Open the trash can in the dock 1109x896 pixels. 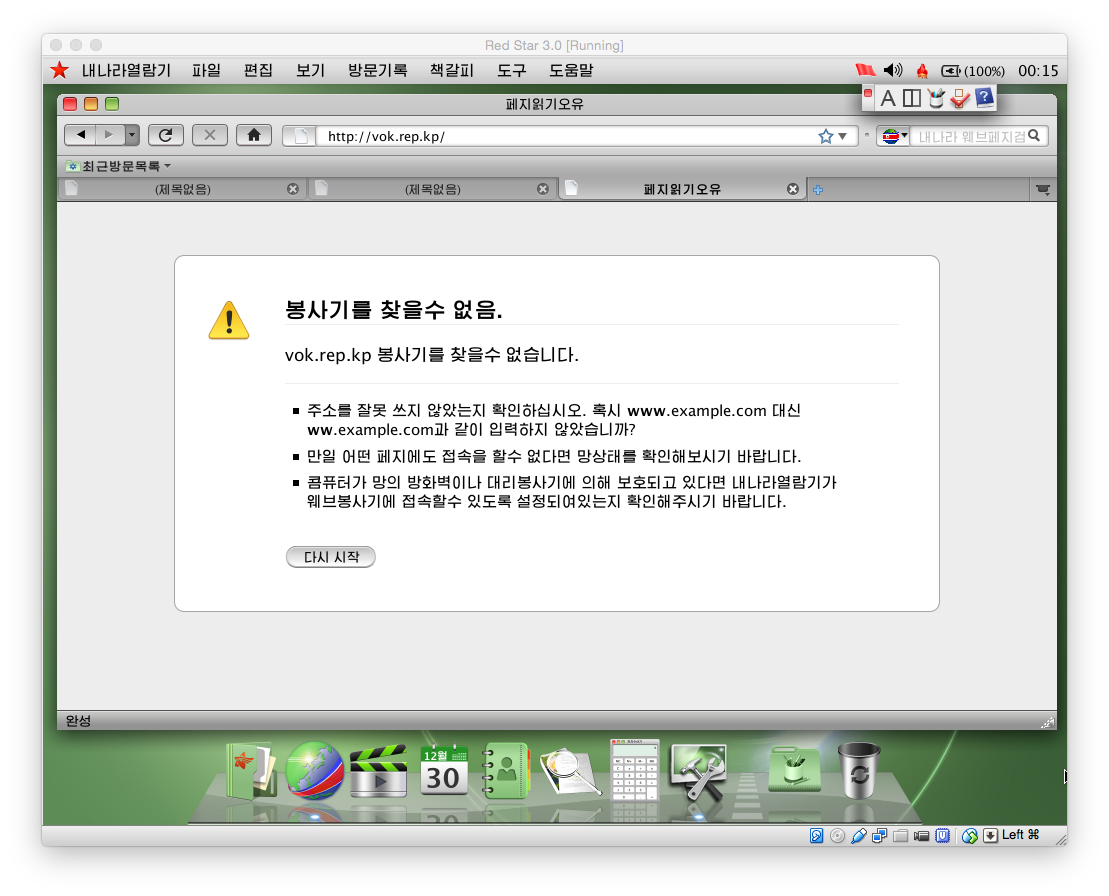tap(859, 770)
